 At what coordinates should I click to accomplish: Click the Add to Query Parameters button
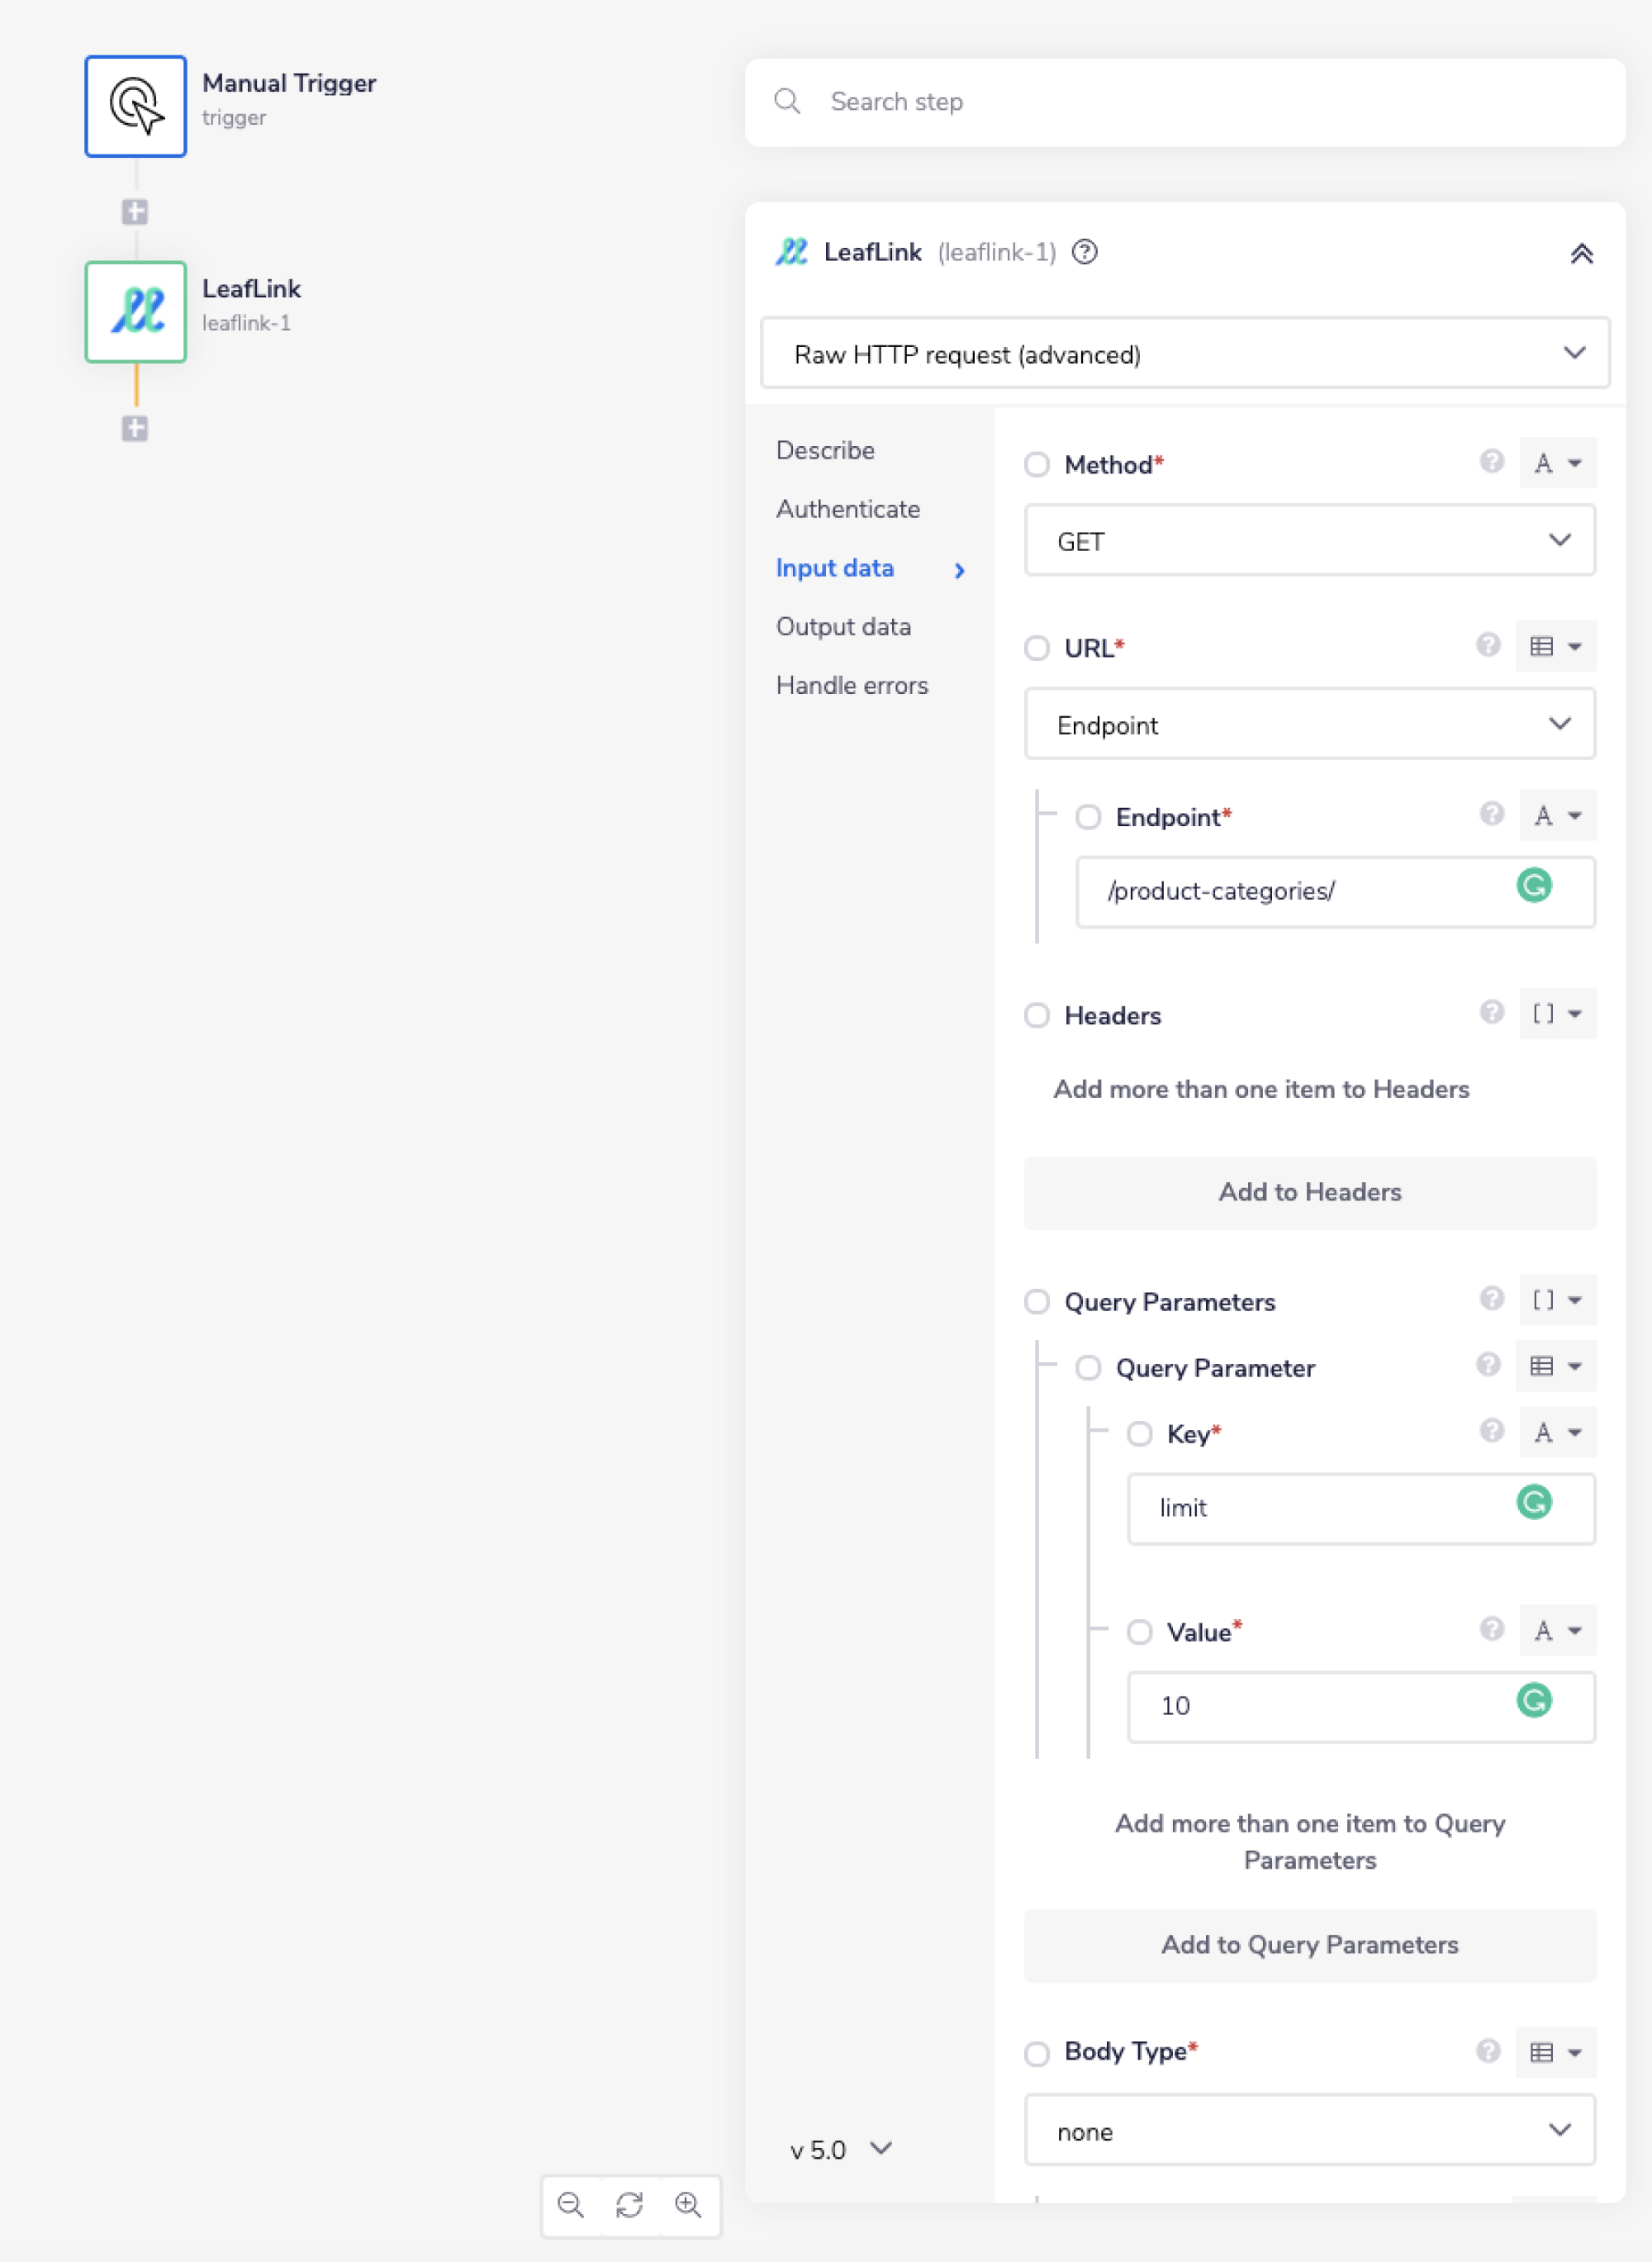[1311, 1945]
